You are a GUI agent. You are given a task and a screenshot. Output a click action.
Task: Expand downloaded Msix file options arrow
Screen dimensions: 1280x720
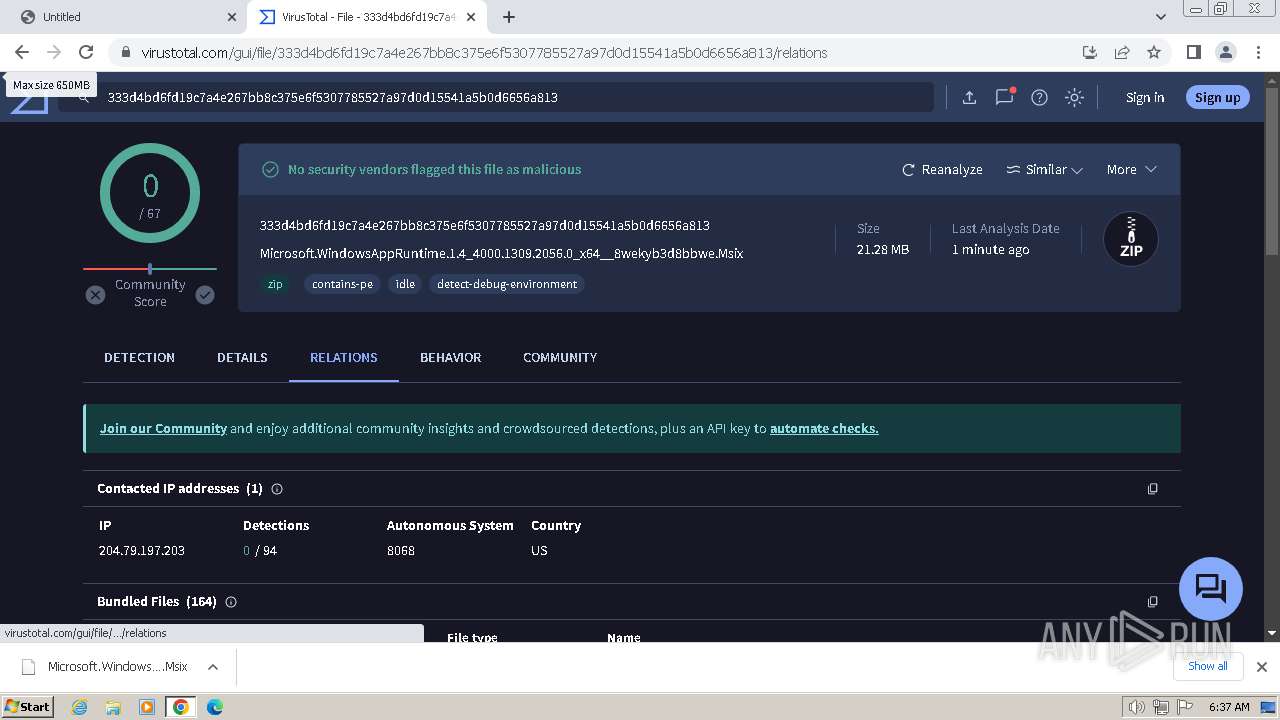[x=212, y=667]
